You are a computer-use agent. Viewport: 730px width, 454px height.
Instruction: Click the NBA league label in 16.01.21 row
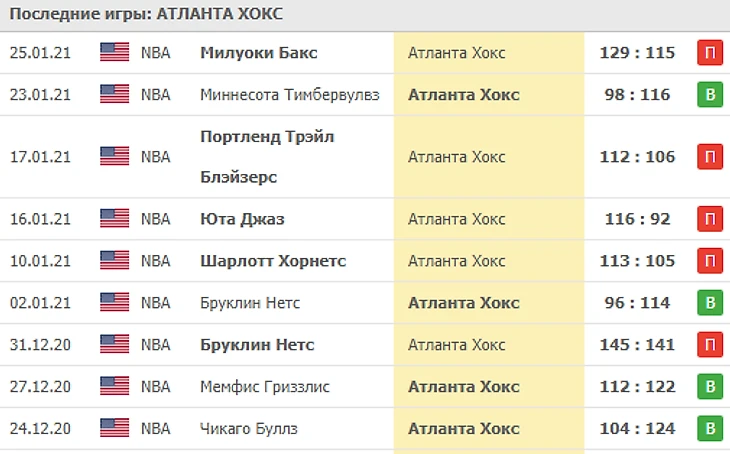click(155, 219)
